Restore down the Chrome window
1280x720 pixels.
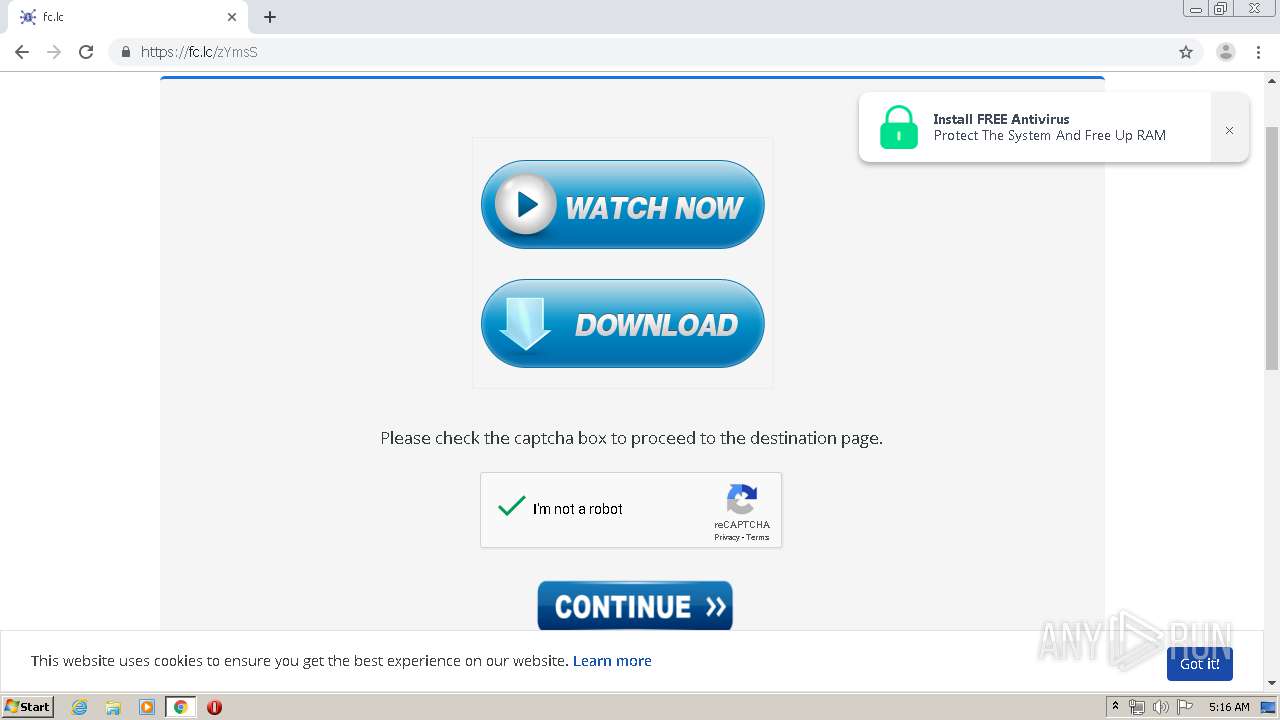point(1221,9)
